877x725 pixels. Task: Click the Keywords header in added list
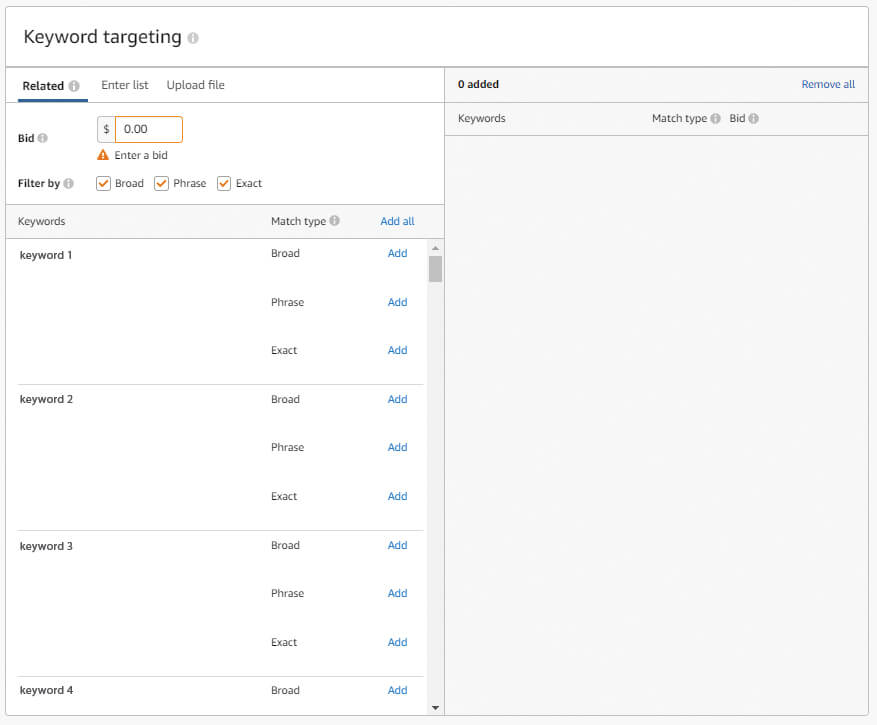(x=482, y=119)
